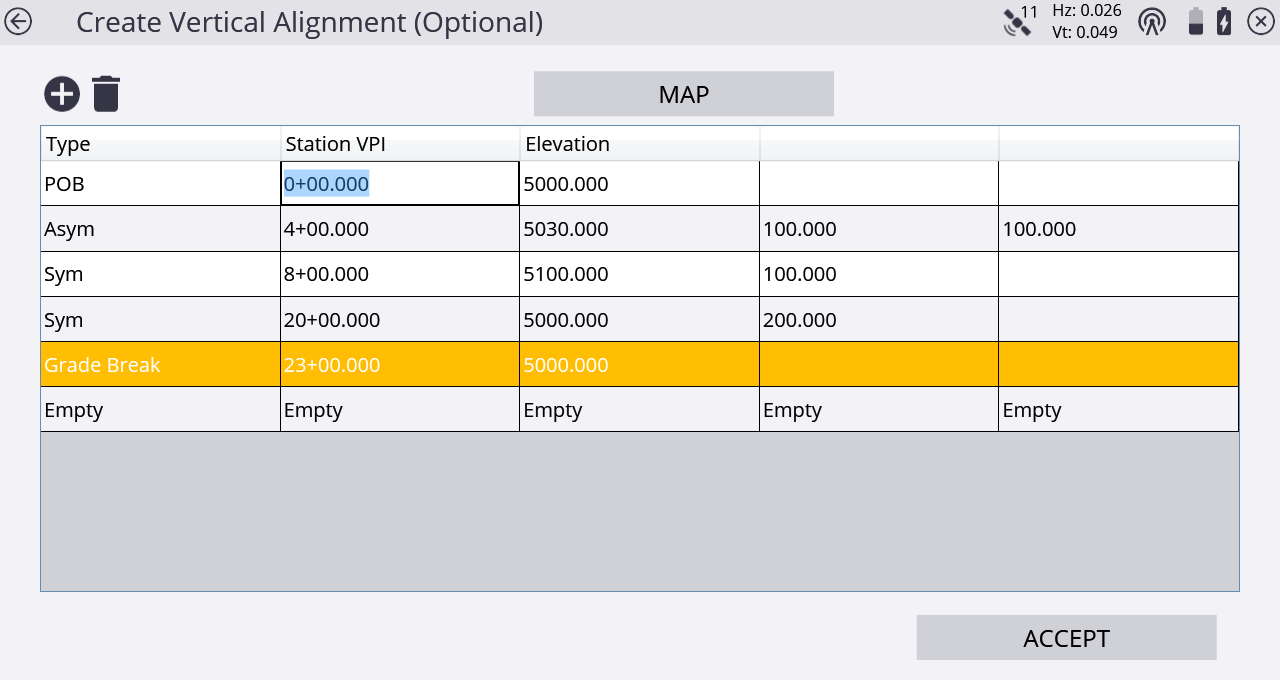Edit the POB elevation 5000.000 cell
The height and width of the screenshot is (680, 1280).
click(x=638, y=184)
